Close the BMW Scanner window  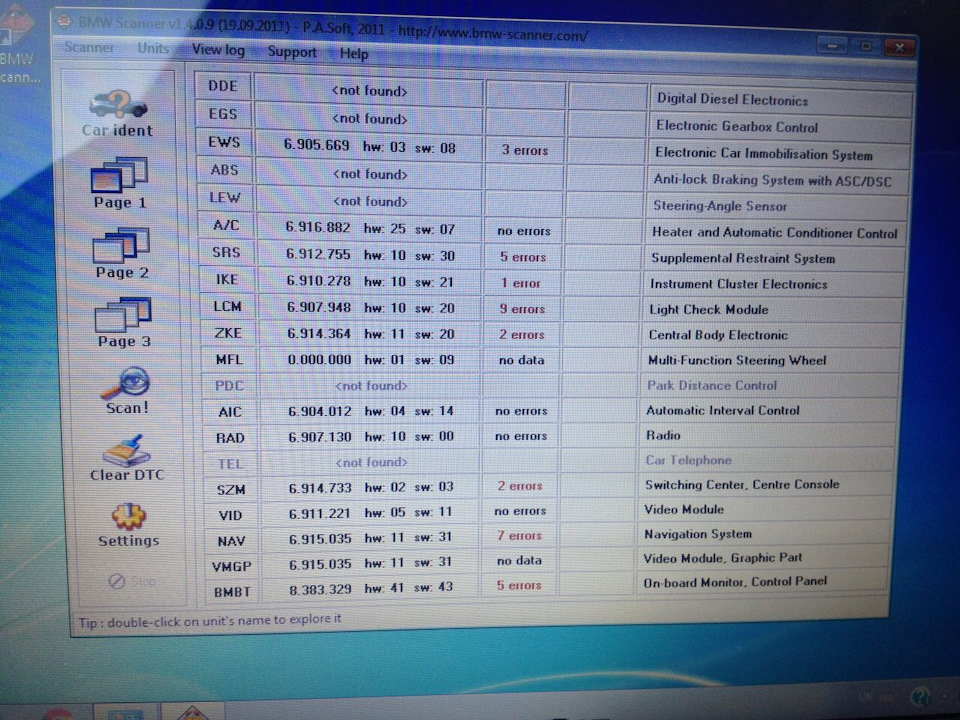[899, 48]
